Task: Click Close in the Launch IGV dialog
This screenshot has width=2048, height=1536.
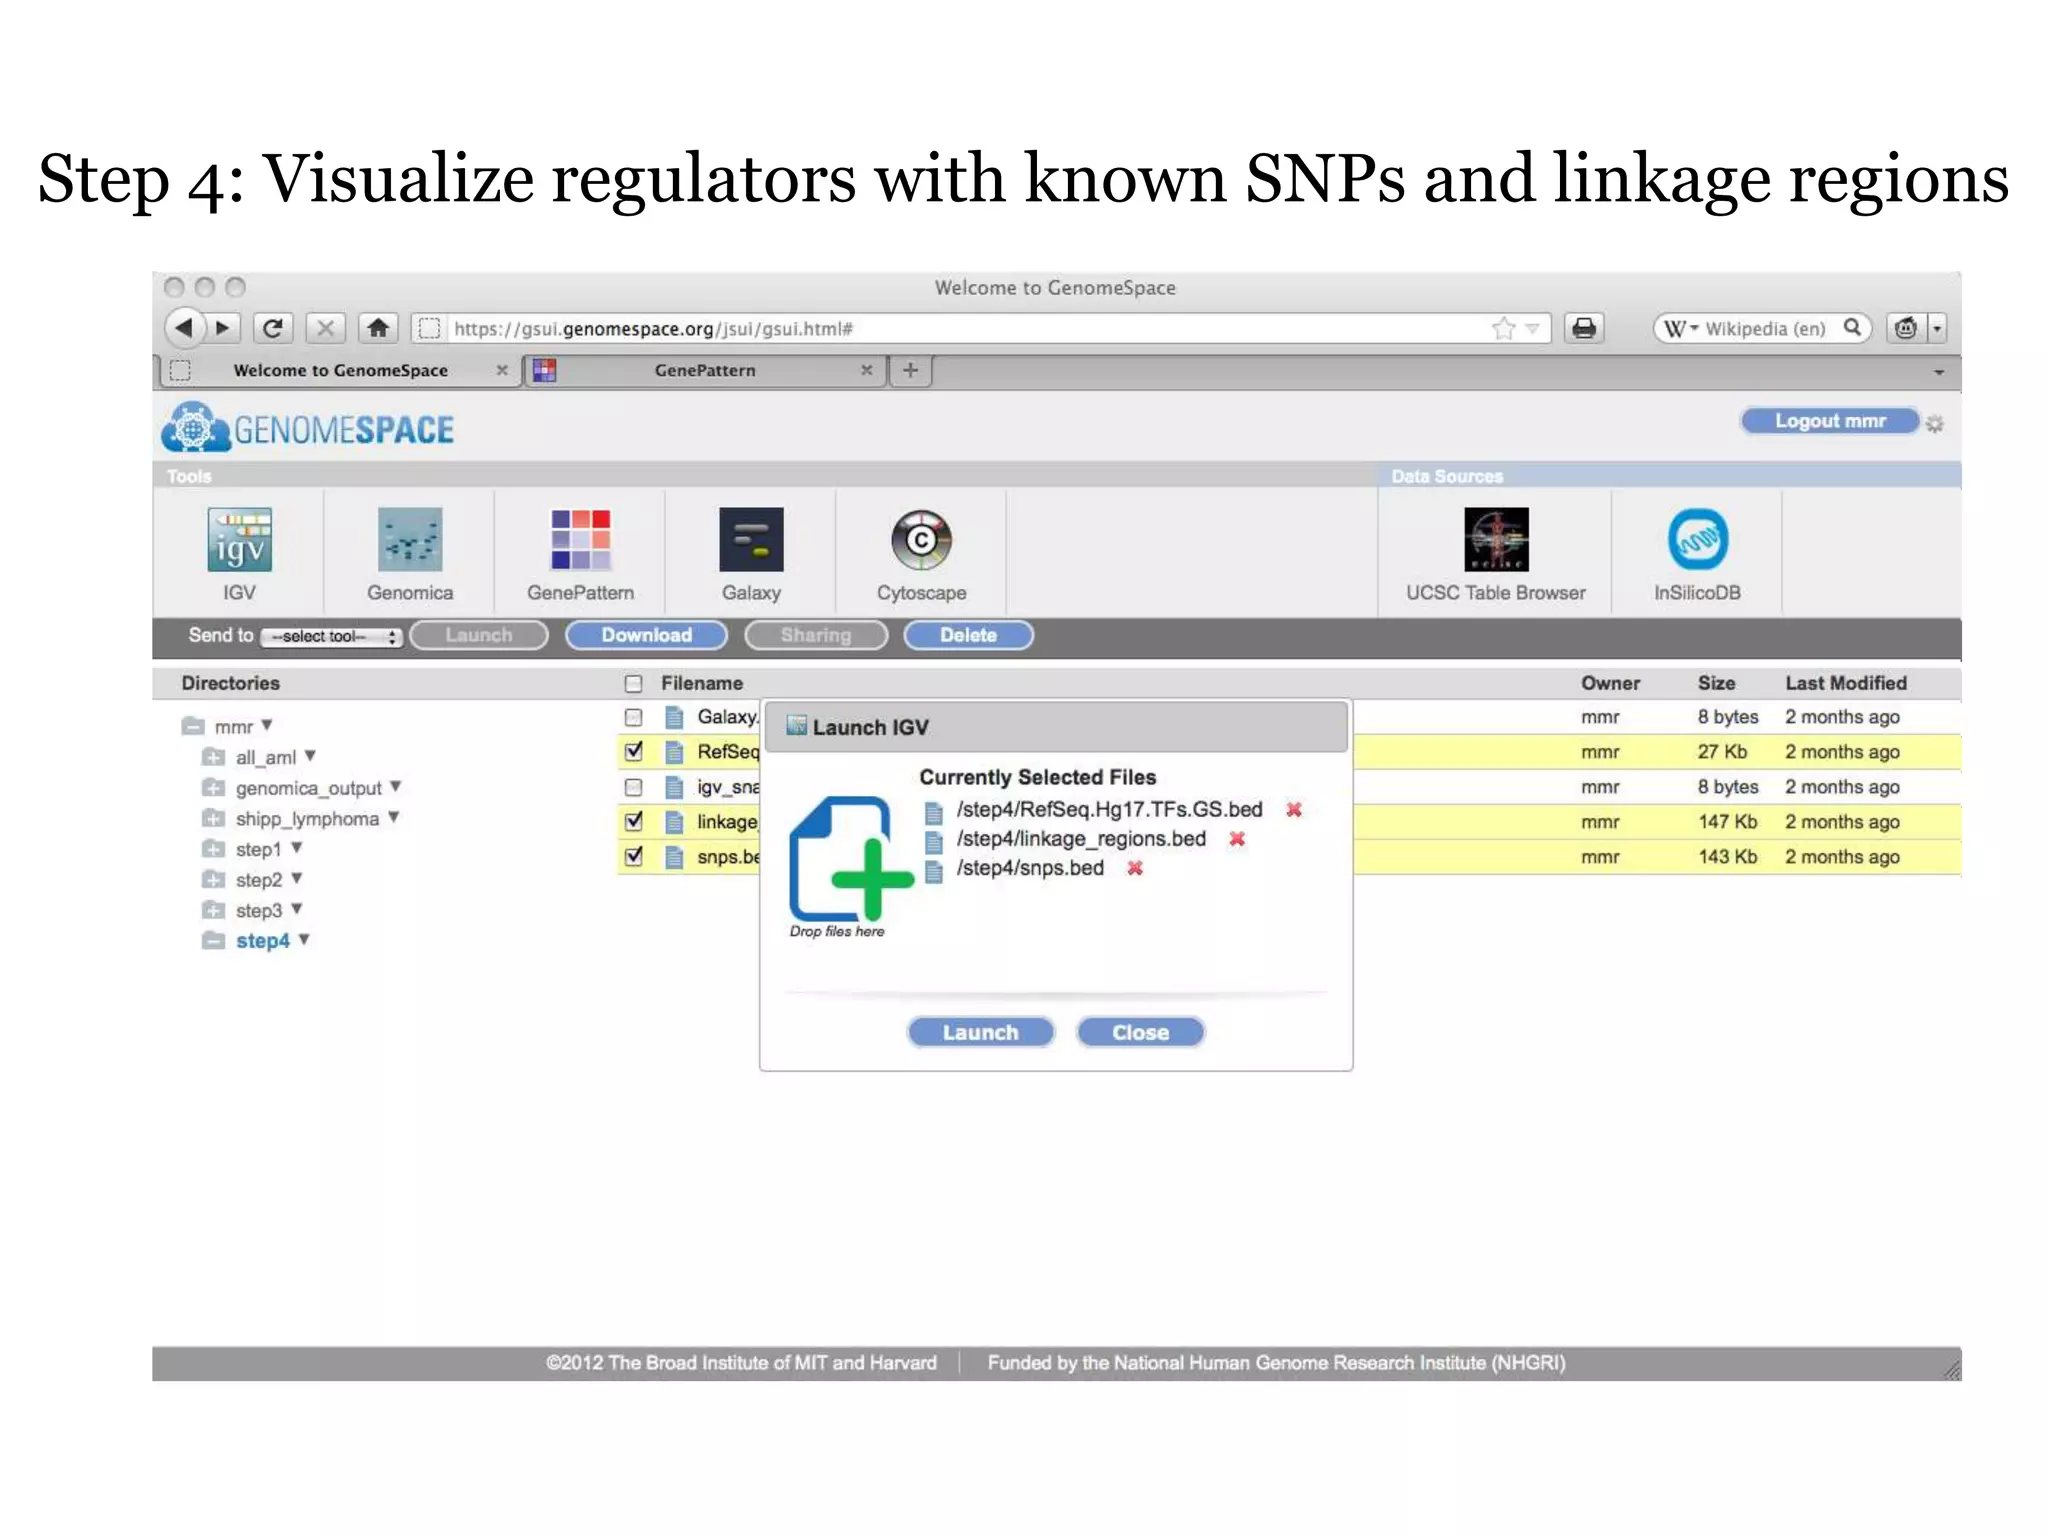Action: coord(1140,1032)
